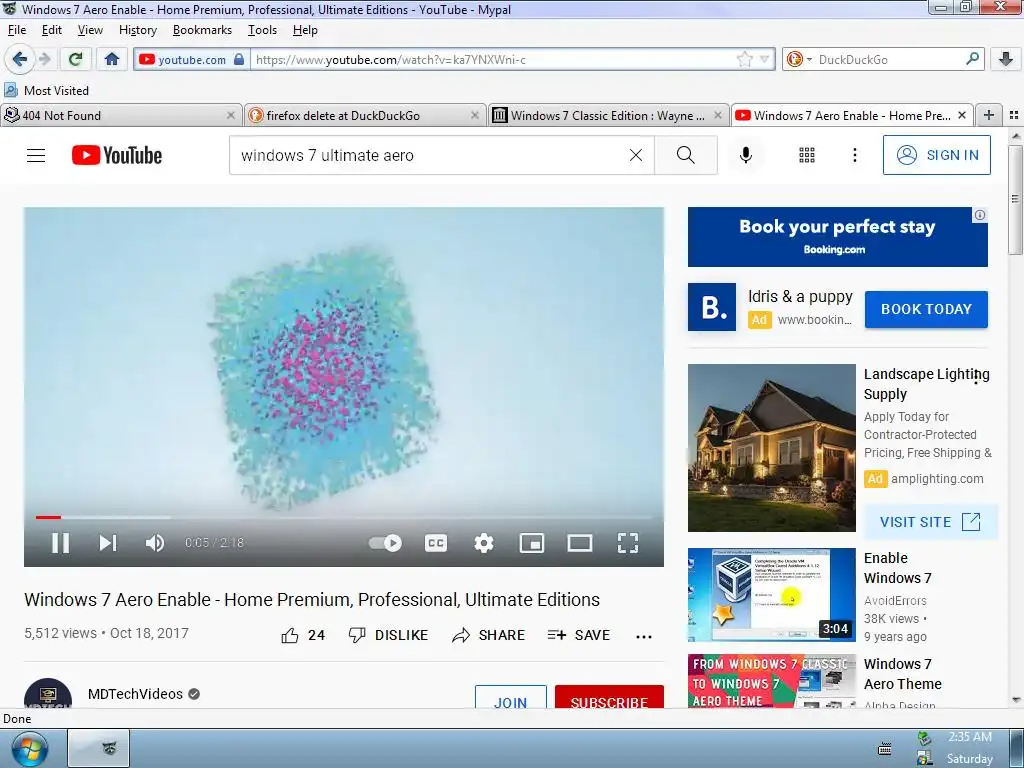Open Landscape Lighting Supply ad options menu
1024x768 pixels.
pyautogui.click(x=976, y=376)
